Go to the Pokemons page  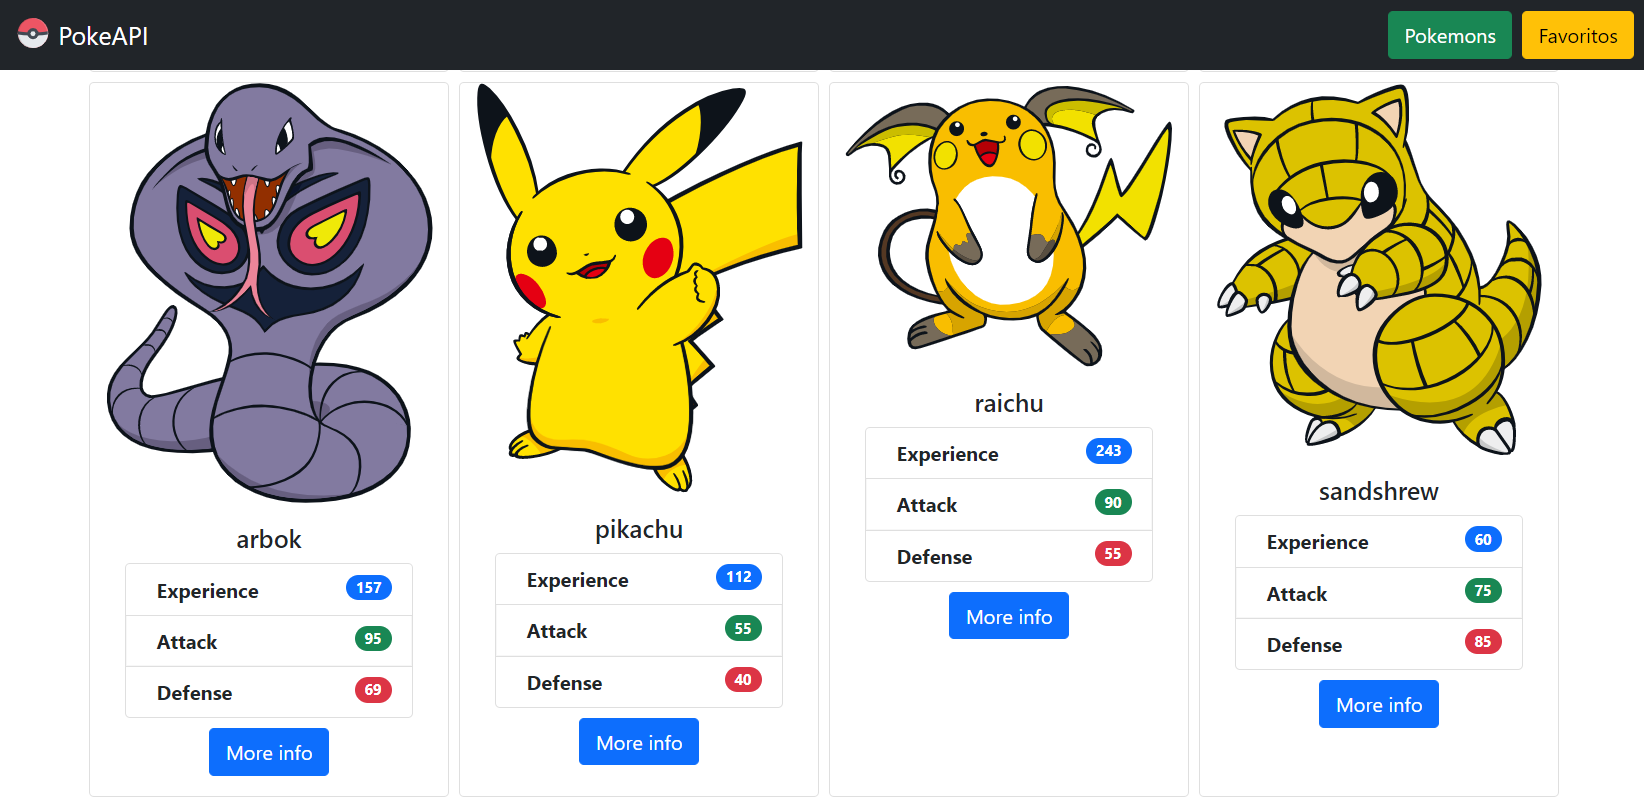1449,36
